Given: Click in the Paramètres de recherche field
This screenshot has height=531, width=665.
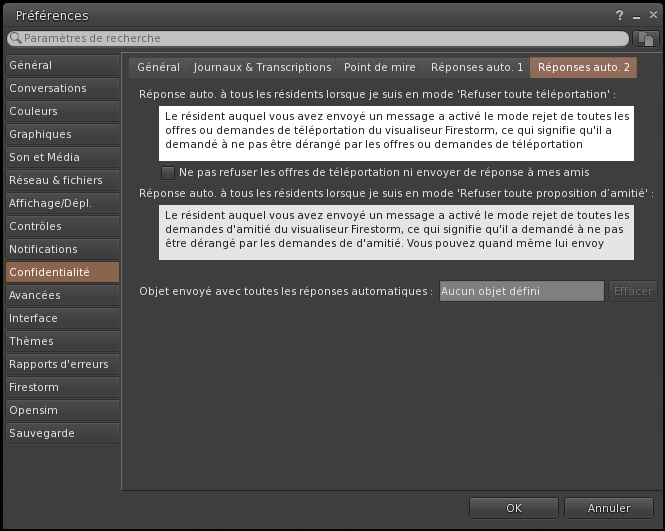Looking at the screenshot, I should [x=320, y=38].
